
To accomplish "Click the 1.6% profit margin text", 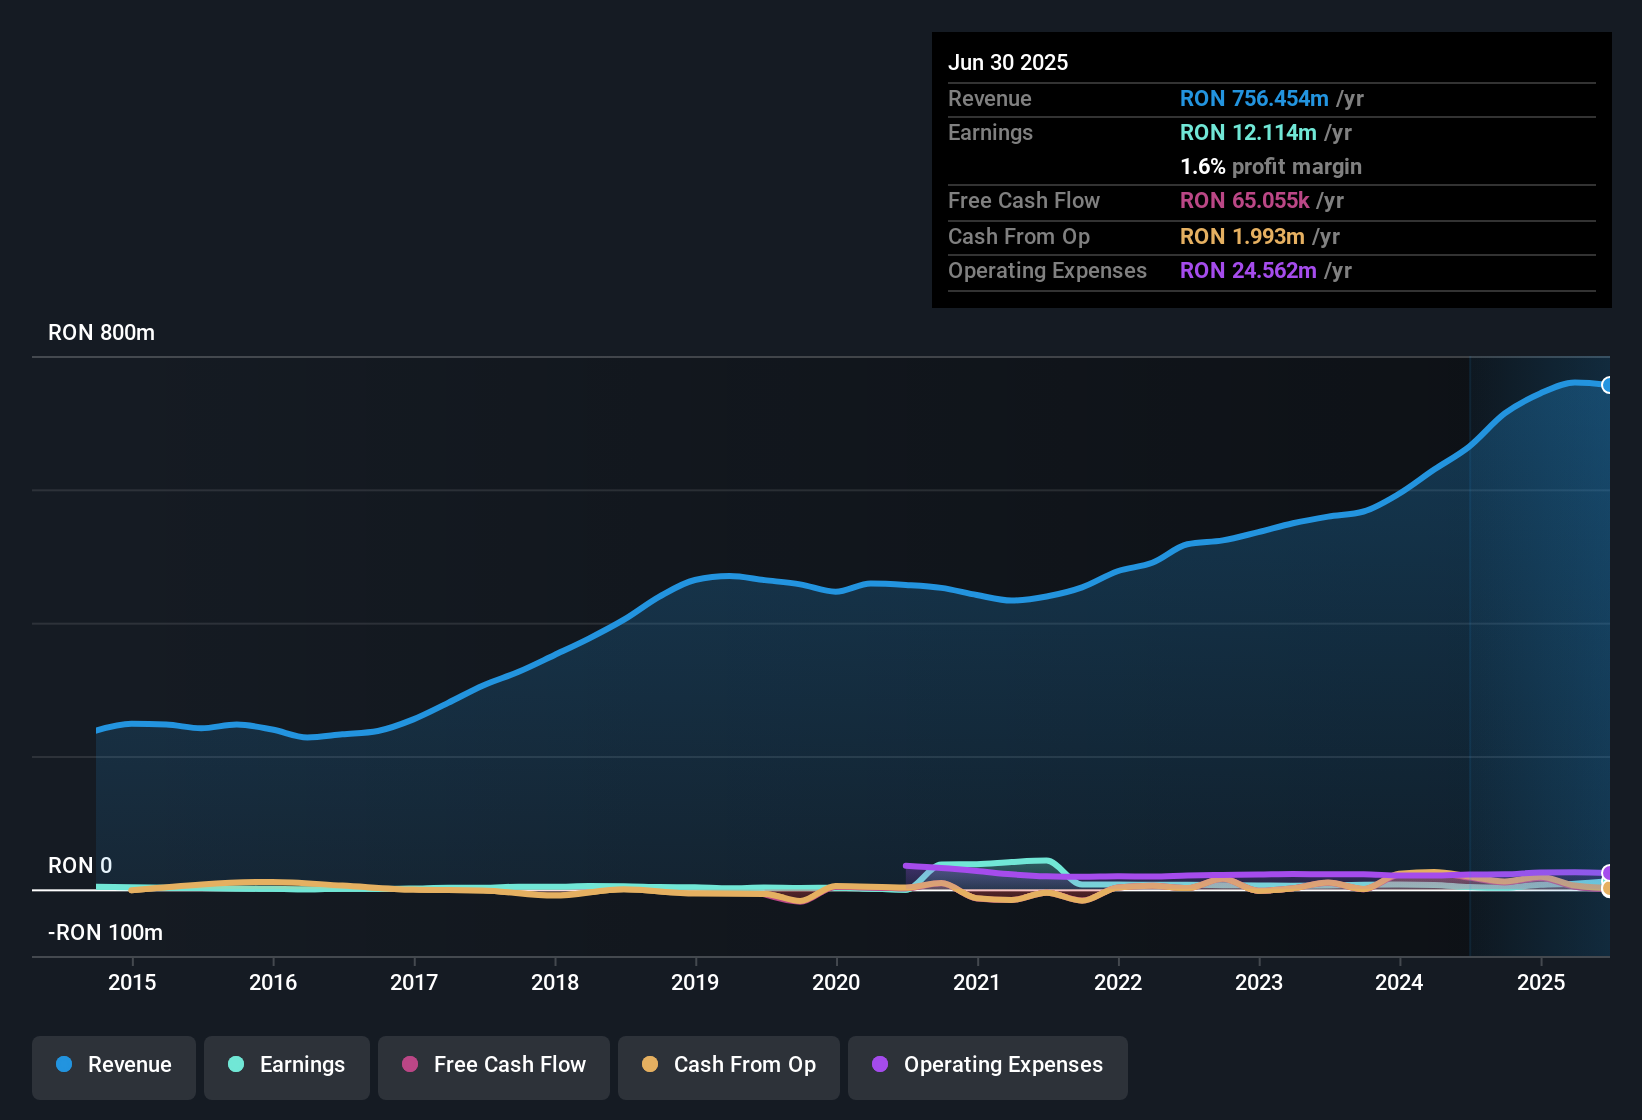I will (1271, 167).
